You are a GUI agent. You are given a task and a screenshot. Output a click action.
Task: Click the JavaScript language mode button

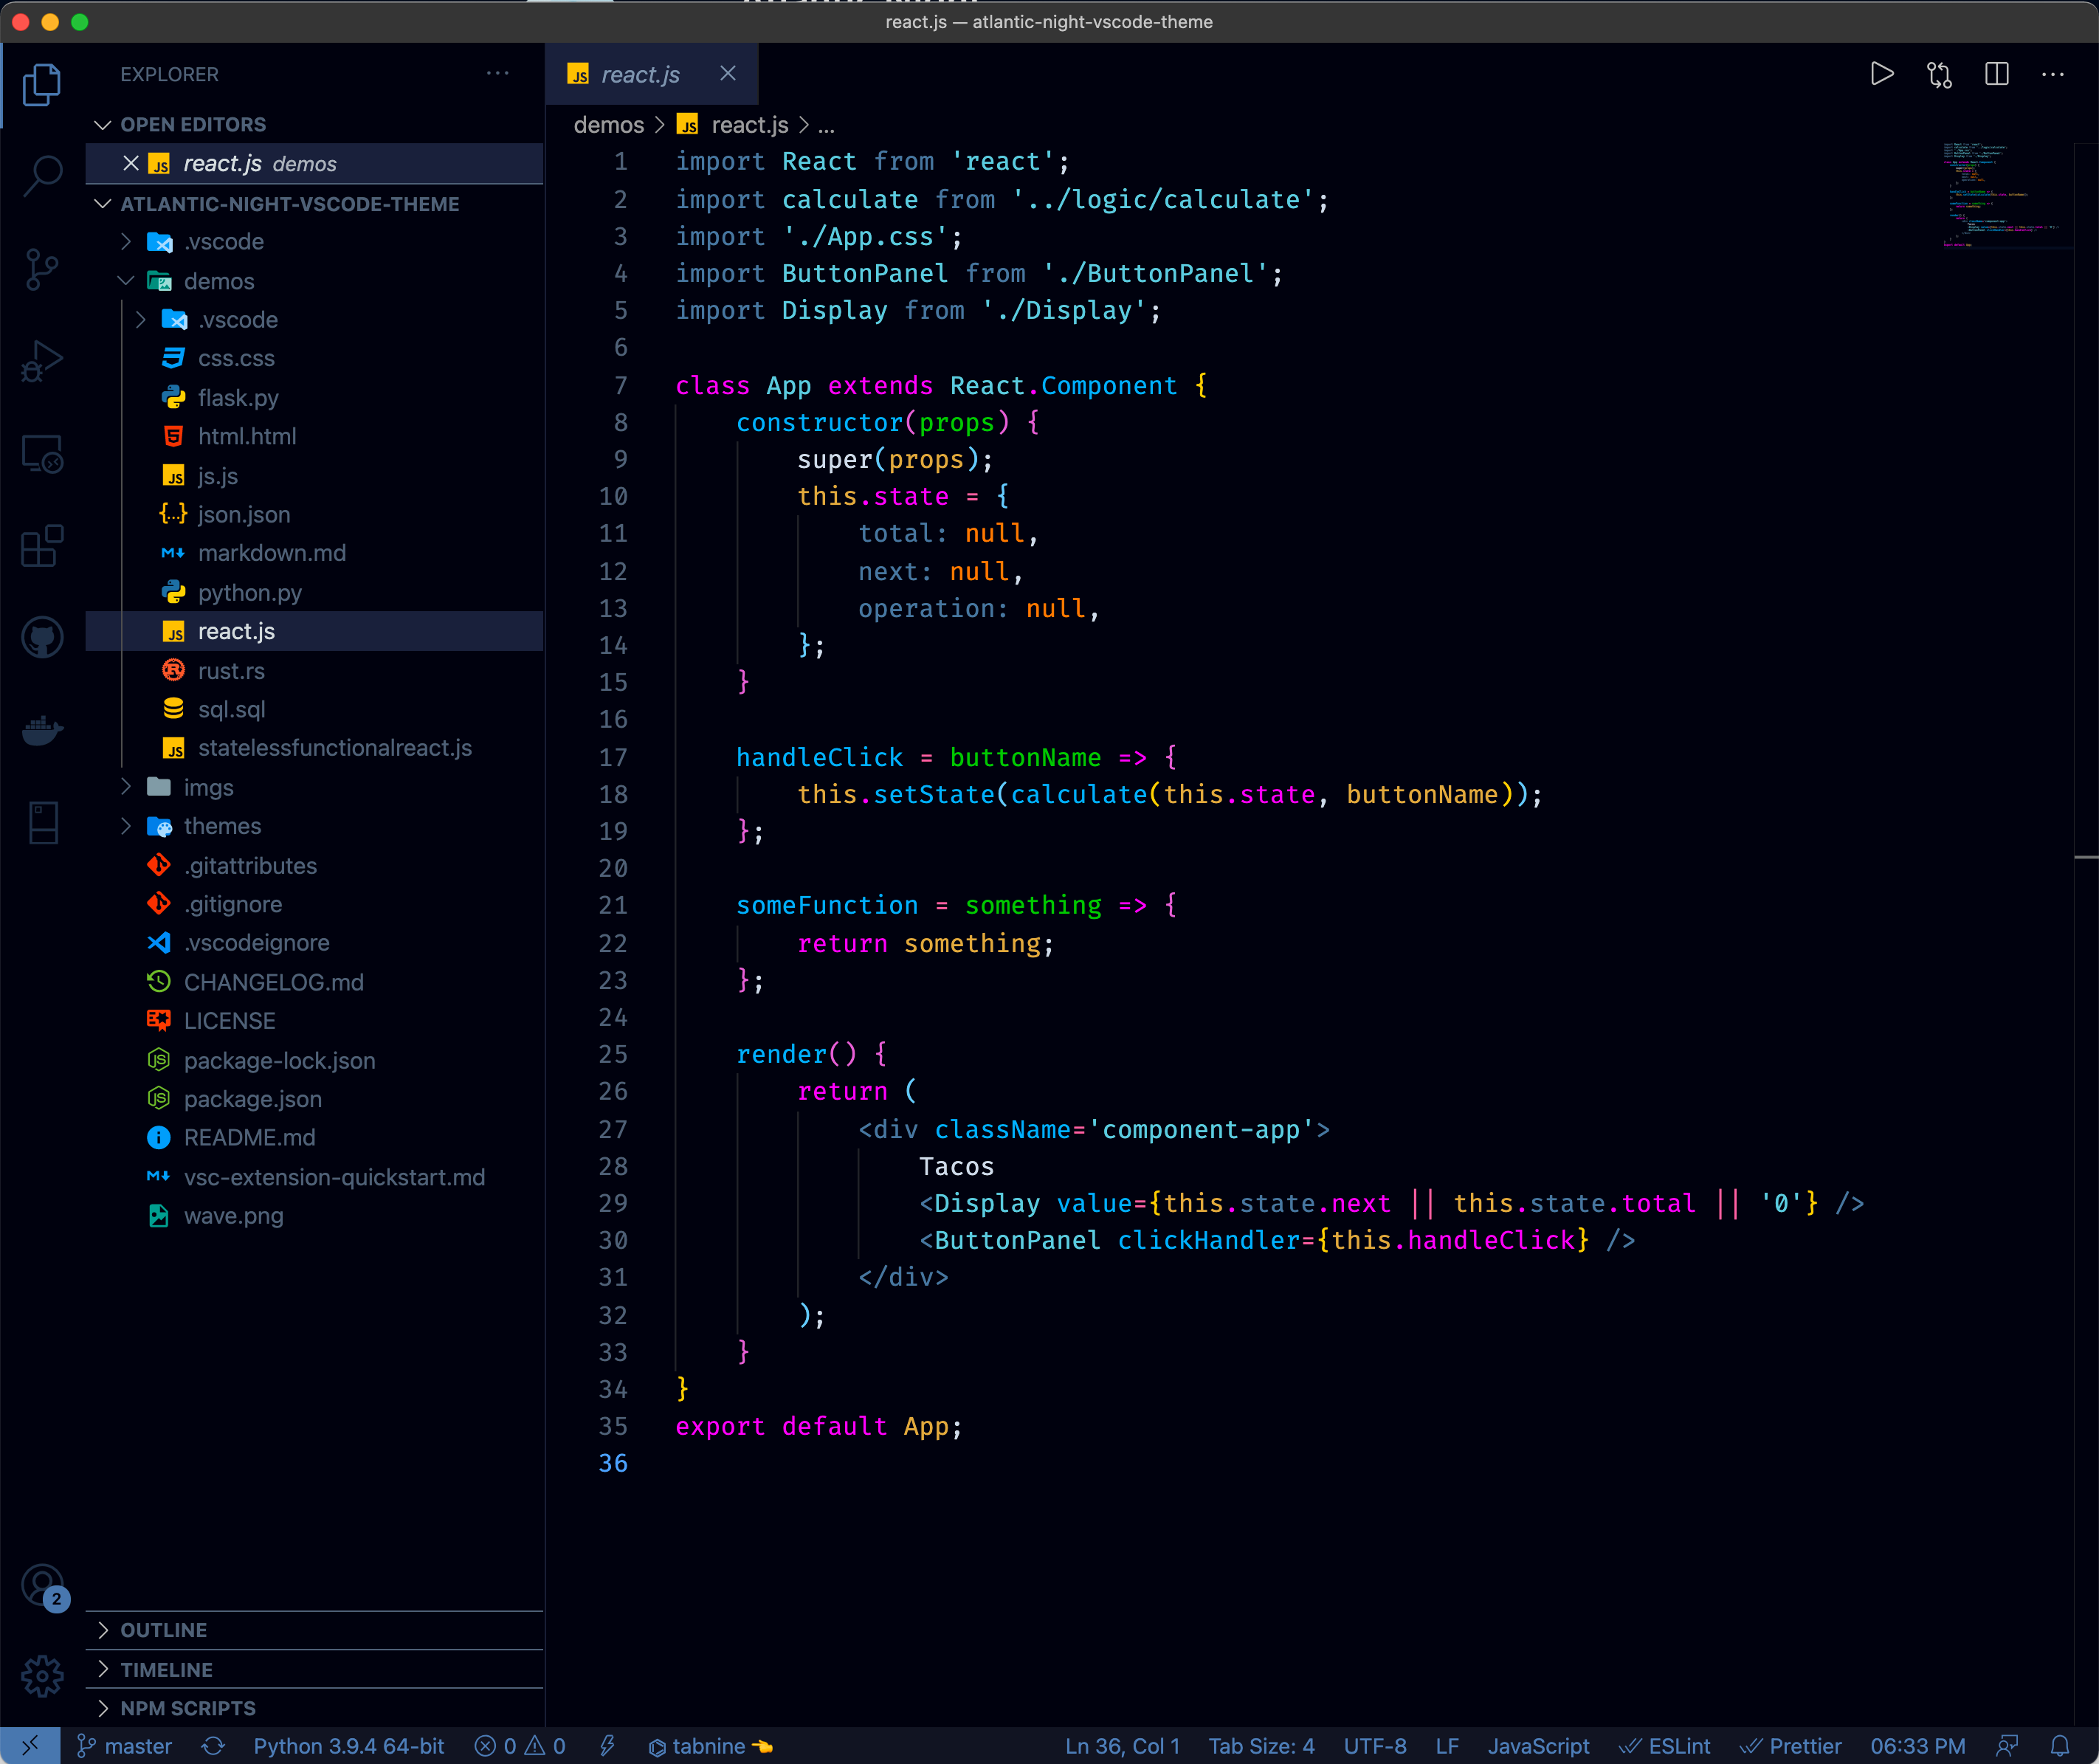(1537, 1746)
